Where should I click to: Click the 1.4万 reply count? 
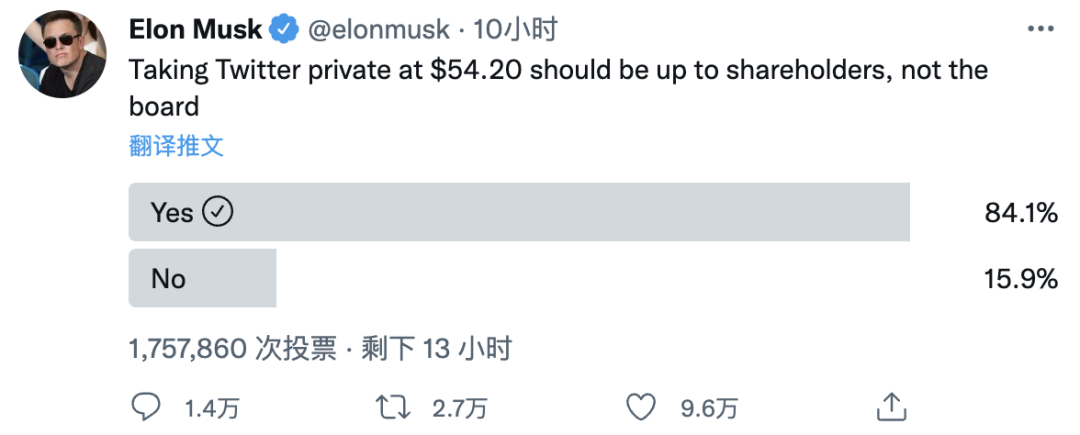point(212,407)
